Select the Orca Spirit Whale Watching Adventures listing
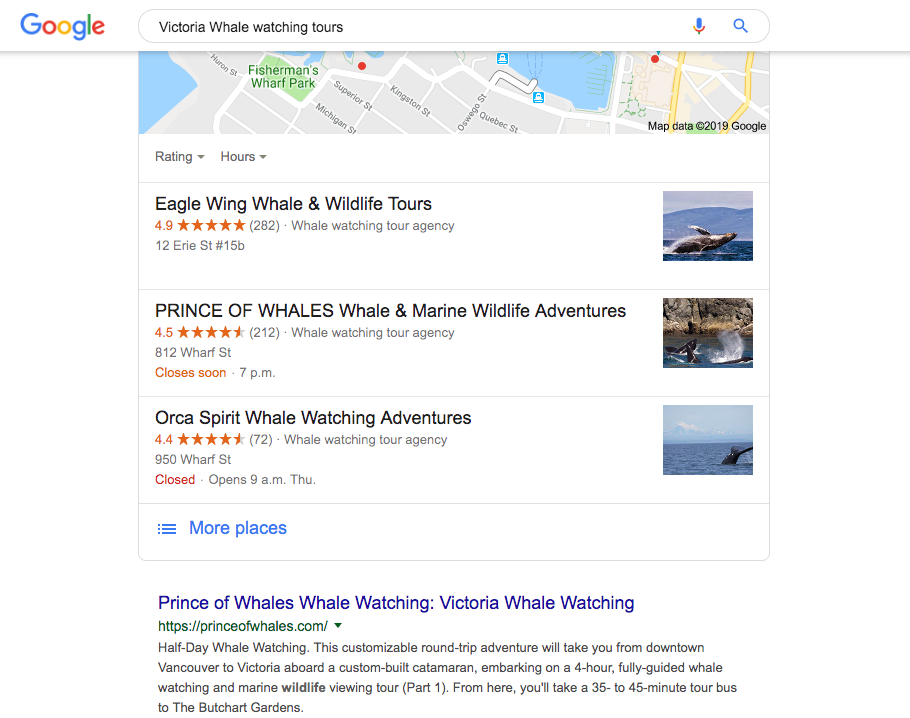The image size is (910, 718). tap(311, 417)
